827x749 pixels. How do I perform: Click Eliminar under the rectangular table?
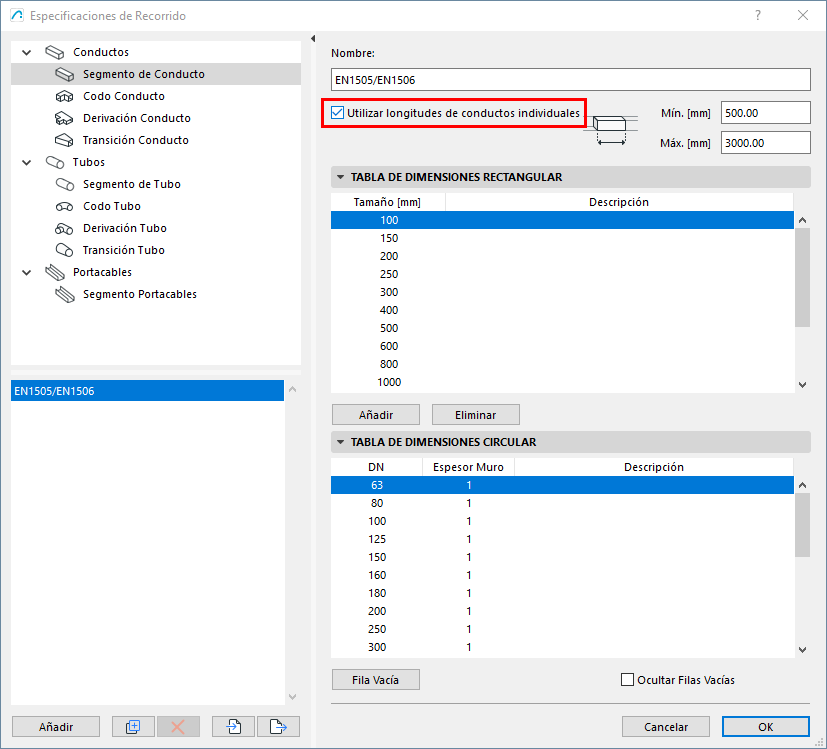click(x=476, y=415)
